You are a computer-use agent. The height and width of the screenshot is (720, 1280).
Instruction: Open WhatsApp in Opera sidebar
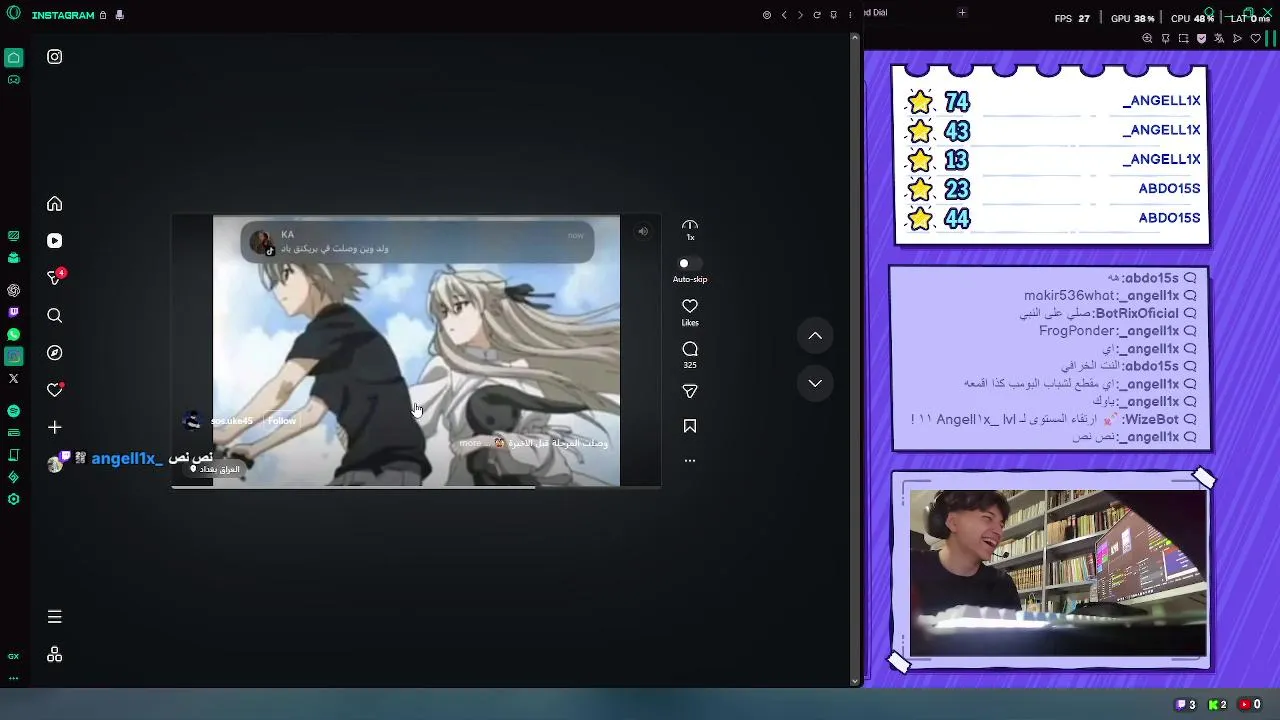(x=13, y=335)
